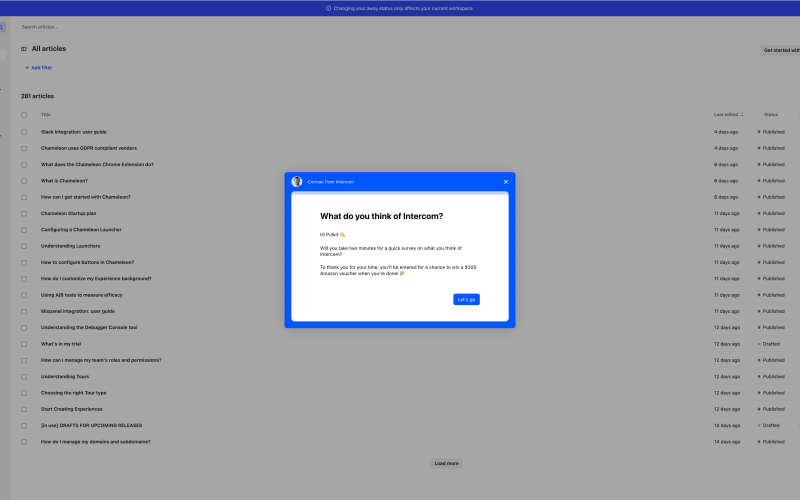This screenshot has width=800, height=500.
Task: Check the Chrome Extension article checkbox
Action: point(24,165)
